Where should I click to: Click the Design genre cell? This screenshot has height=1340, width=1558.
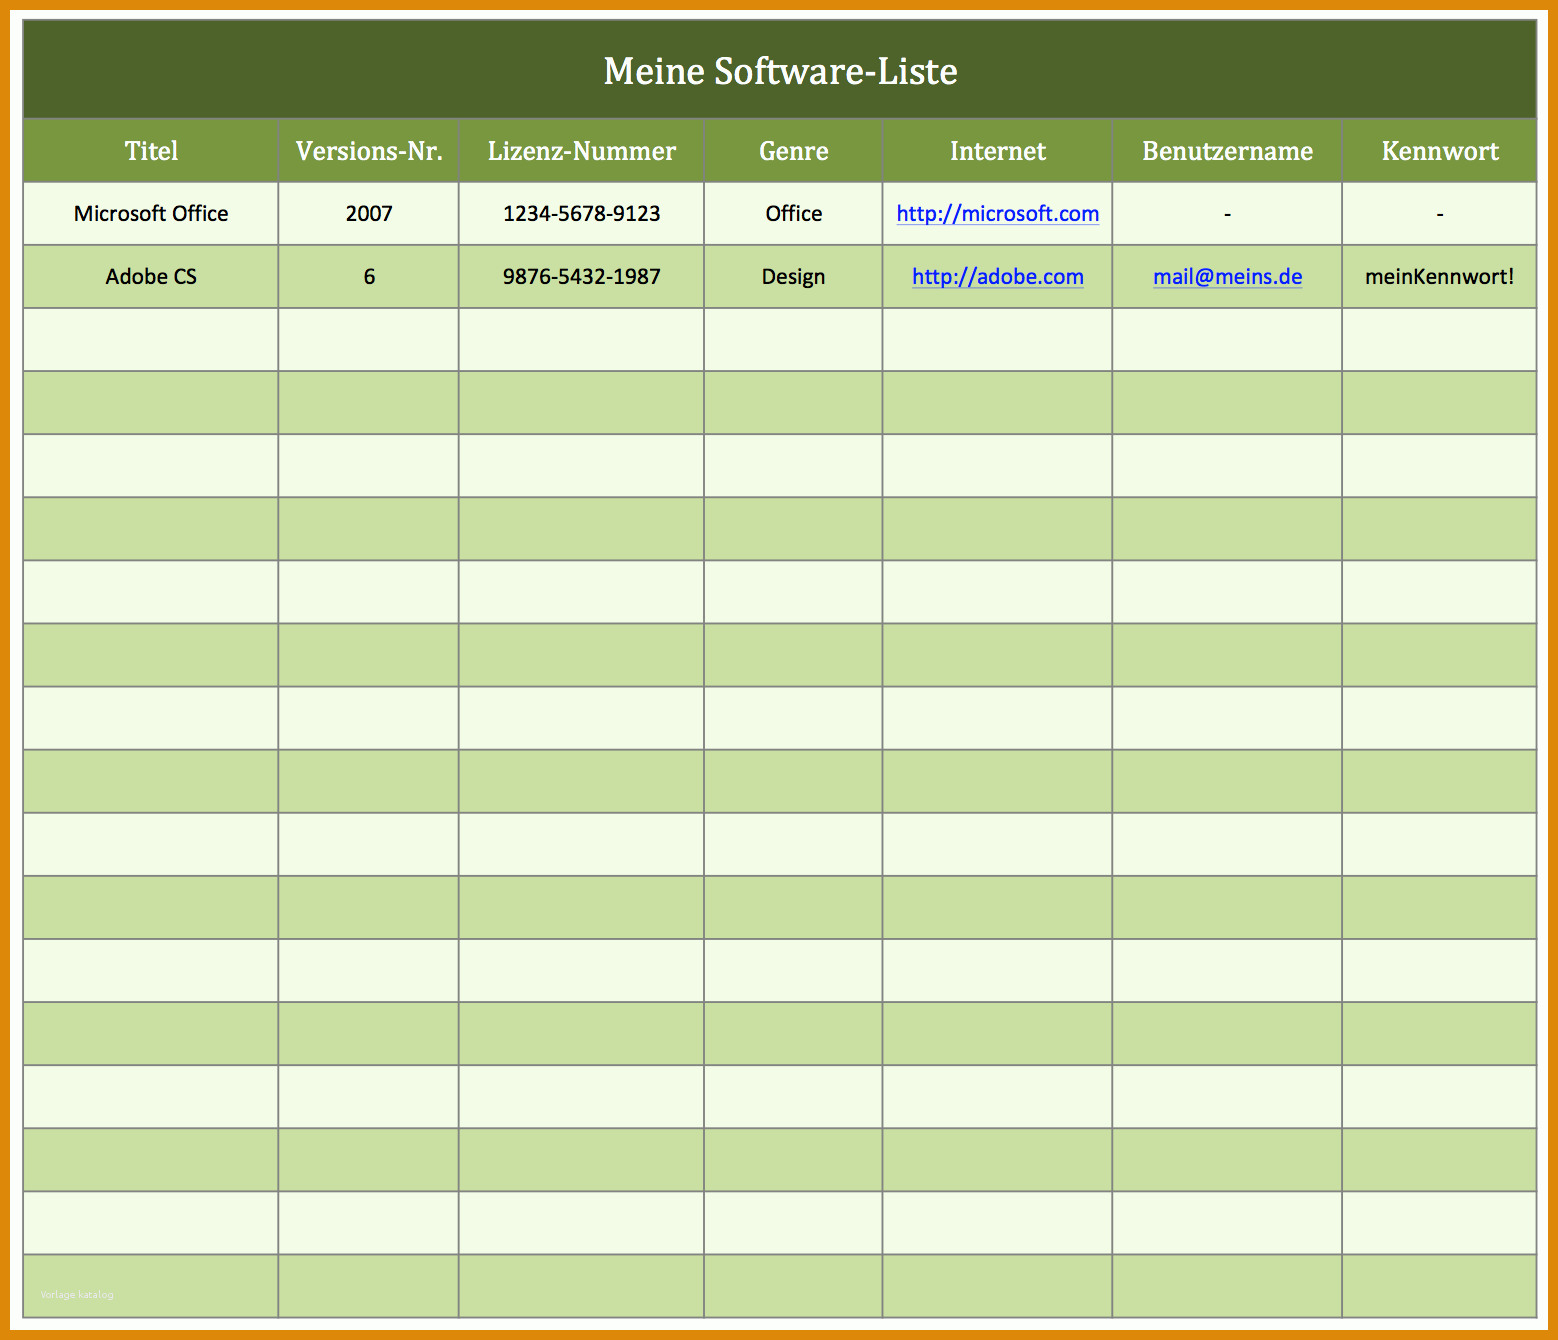point(793,276)
